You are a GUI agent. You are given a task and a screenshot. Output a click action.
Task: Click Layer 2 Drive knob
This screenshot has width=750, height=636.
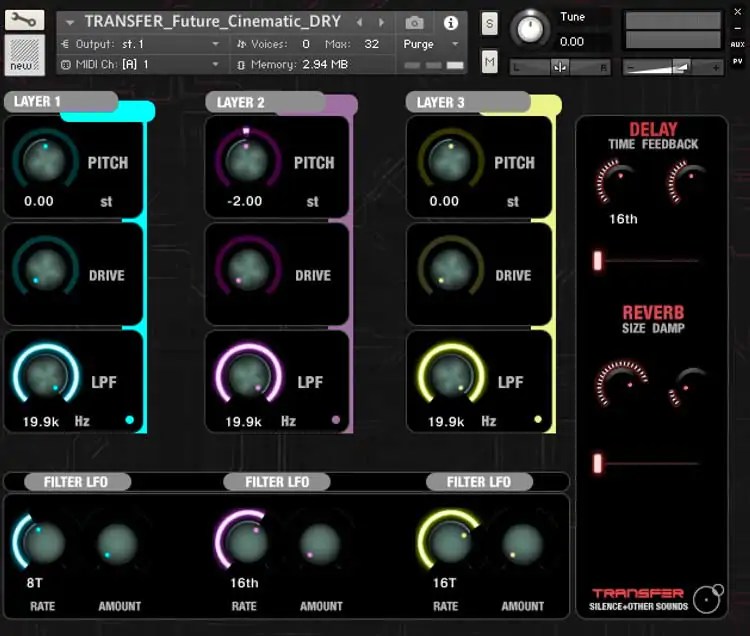[248, 270]
